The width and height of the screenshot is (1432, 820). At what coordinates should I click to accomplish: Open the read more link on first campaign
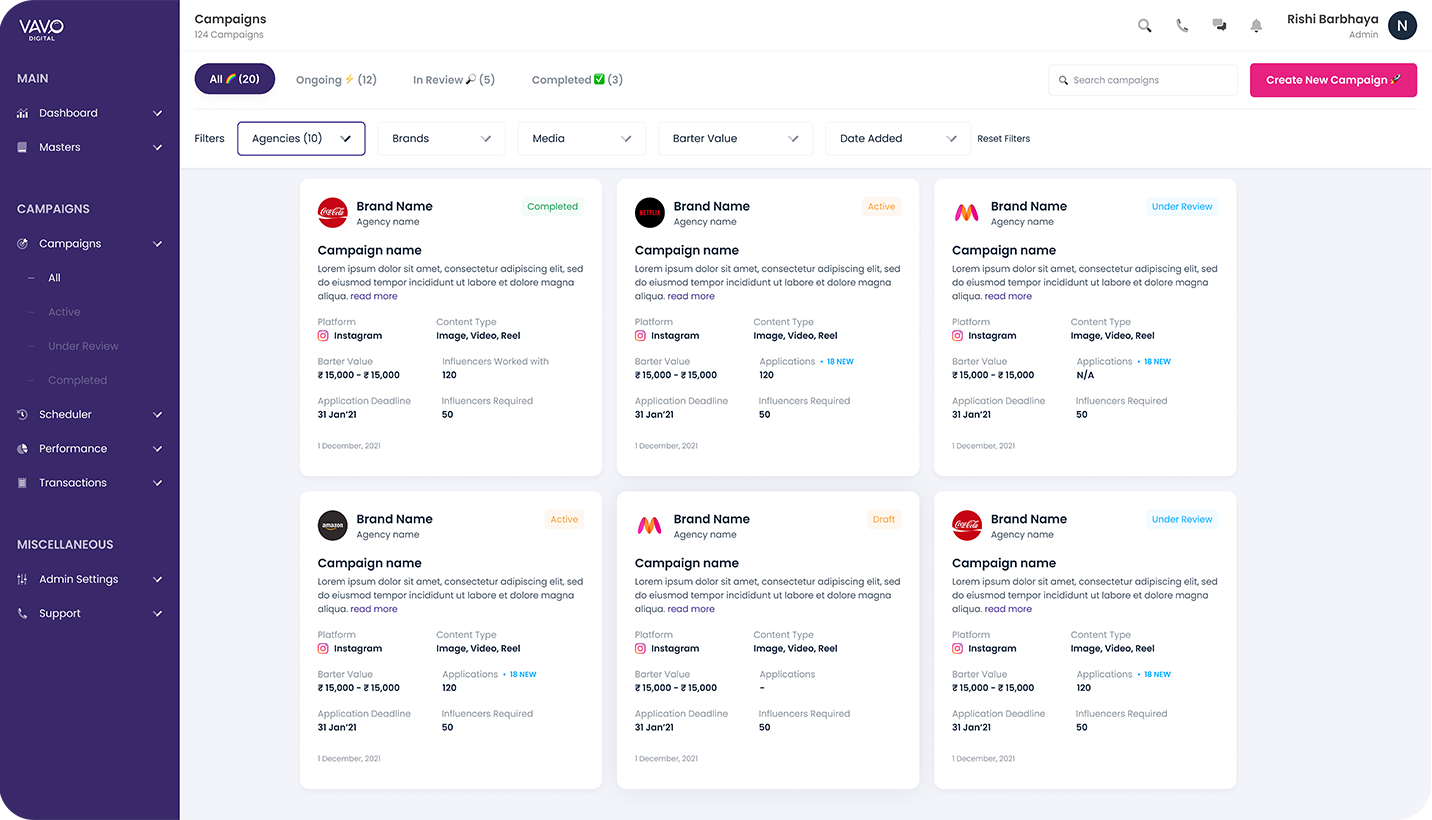click(373, 296)
